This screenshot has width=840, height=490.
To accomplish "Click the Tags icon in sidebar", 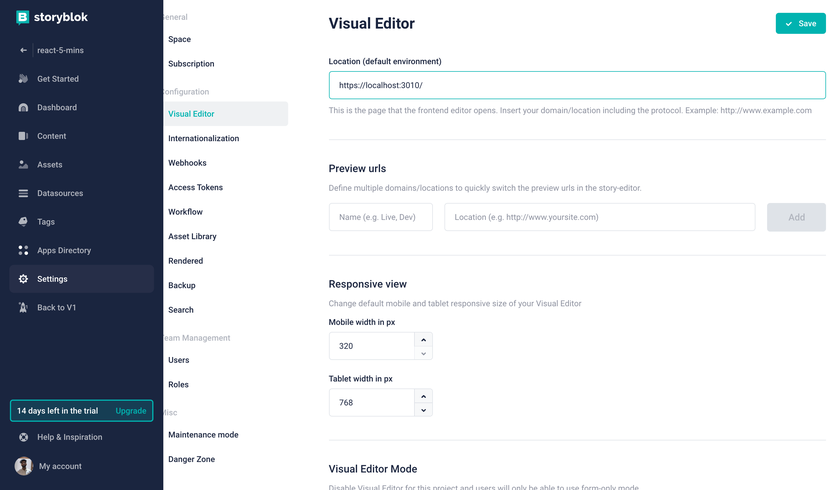I will point(23,222).
